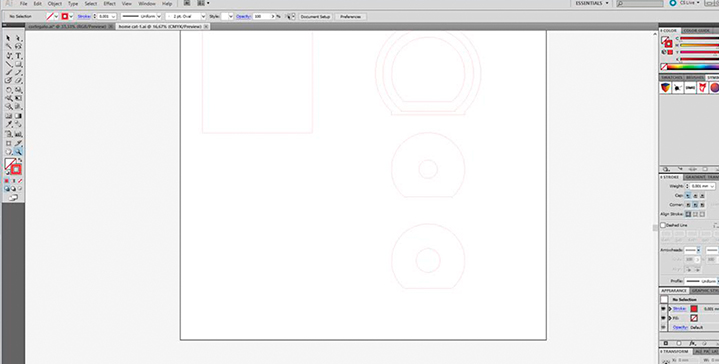The image size is (719, 364).
Task: Click Add New Effect fx icon
Action: [693, 343]
